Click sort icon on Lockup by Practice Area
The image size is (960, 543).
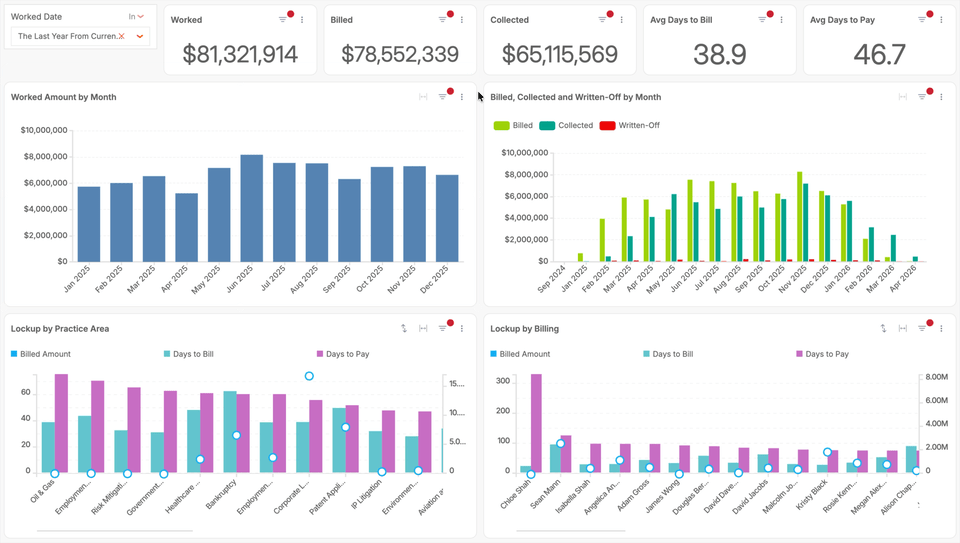coord(404,328)
